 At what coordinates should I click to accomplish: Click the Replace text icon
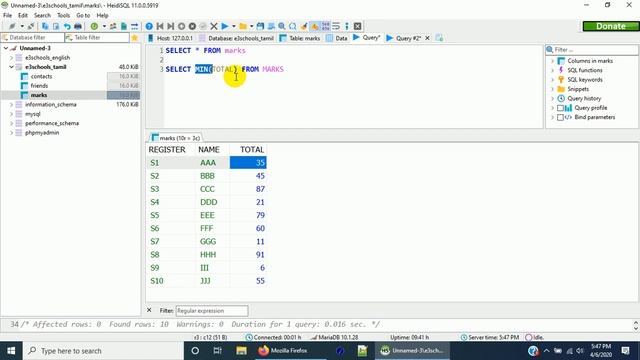(x=293, y=26)
